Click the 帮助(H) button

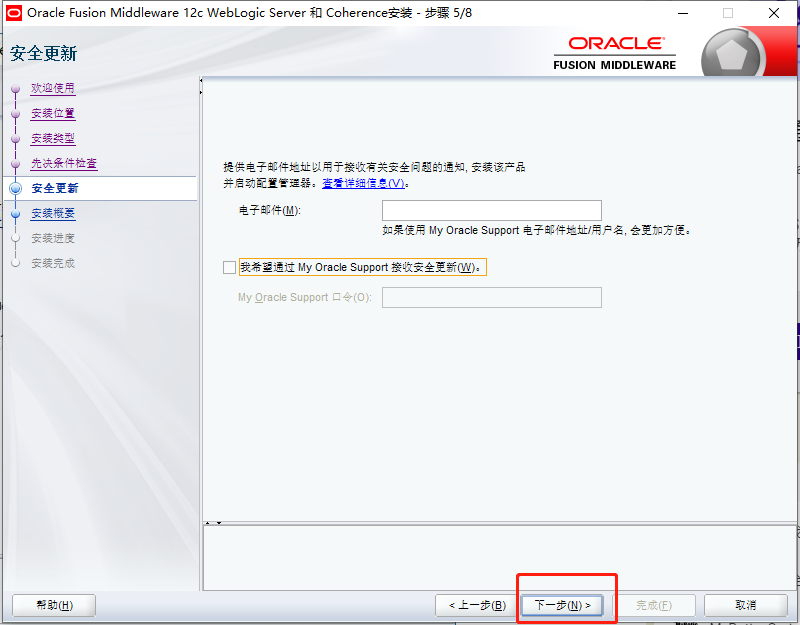pyautogui.click(x=54, y=605)
